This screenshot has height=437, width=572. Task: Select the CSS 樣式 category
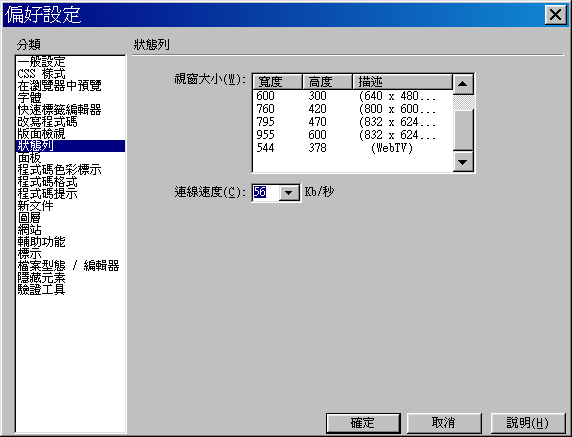pyautogui.click(x=41, y=74)
